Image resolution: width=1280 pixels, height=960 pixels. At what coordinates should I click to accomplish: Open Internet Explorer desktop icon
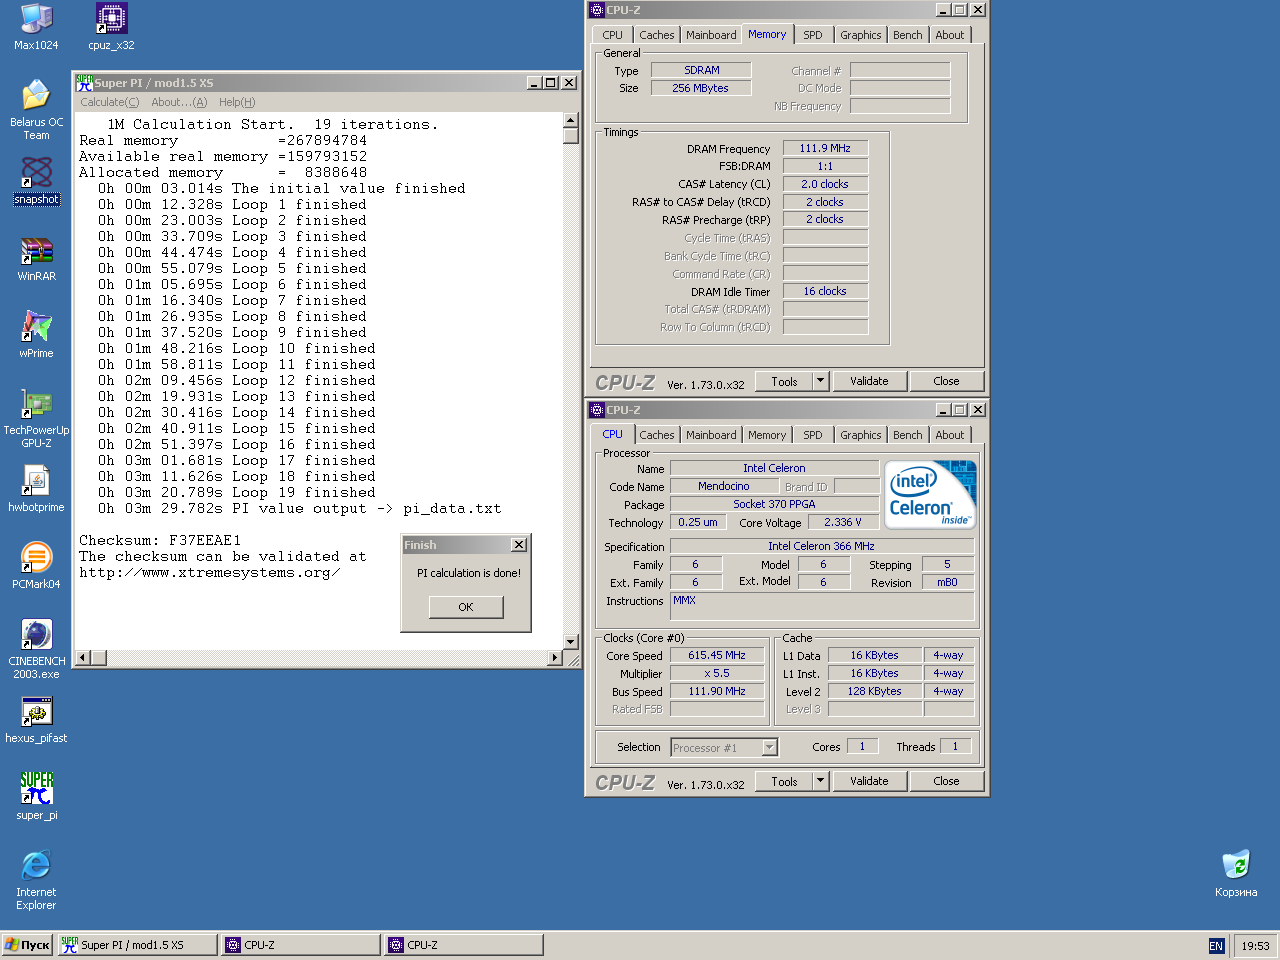coord(36,880)
